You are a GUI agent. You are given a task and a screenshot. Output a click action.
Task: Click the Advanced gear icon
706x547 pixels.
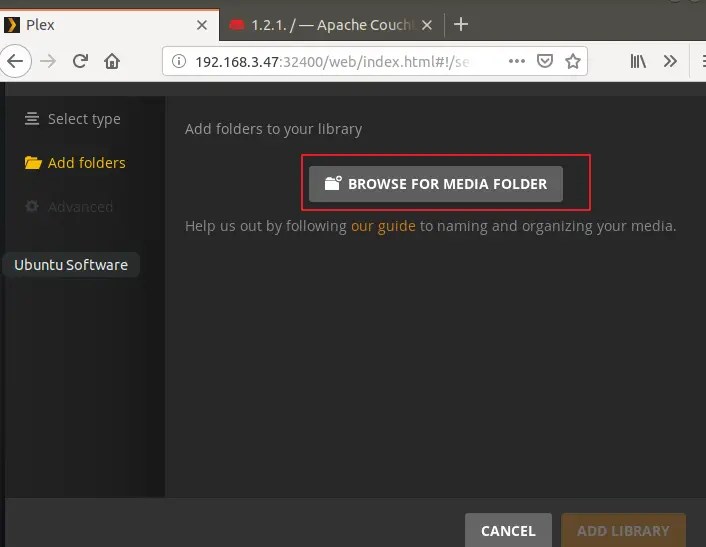32,206
